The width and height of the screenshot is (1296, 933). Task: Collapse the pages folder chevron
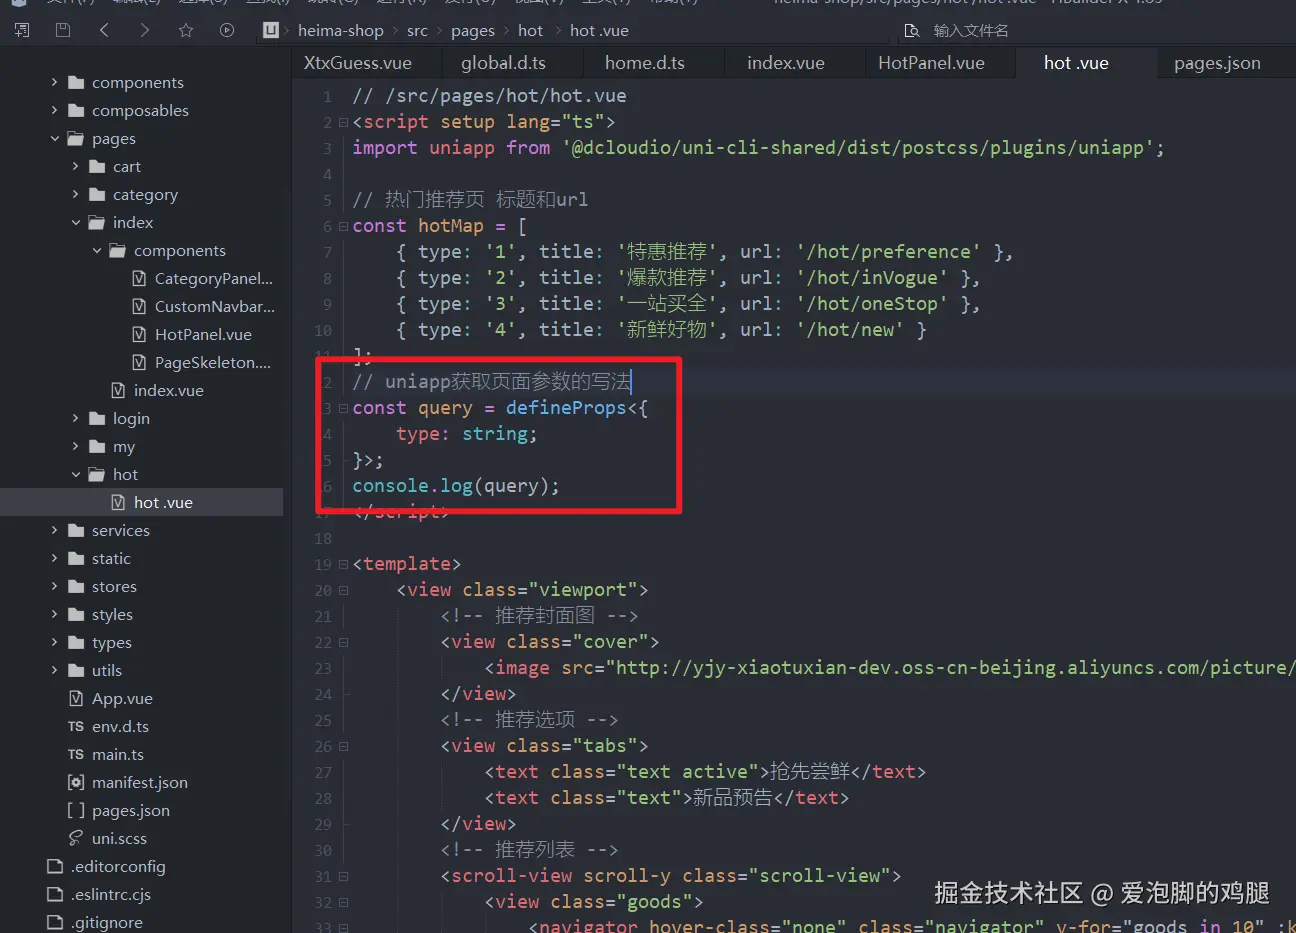point(55,138)
